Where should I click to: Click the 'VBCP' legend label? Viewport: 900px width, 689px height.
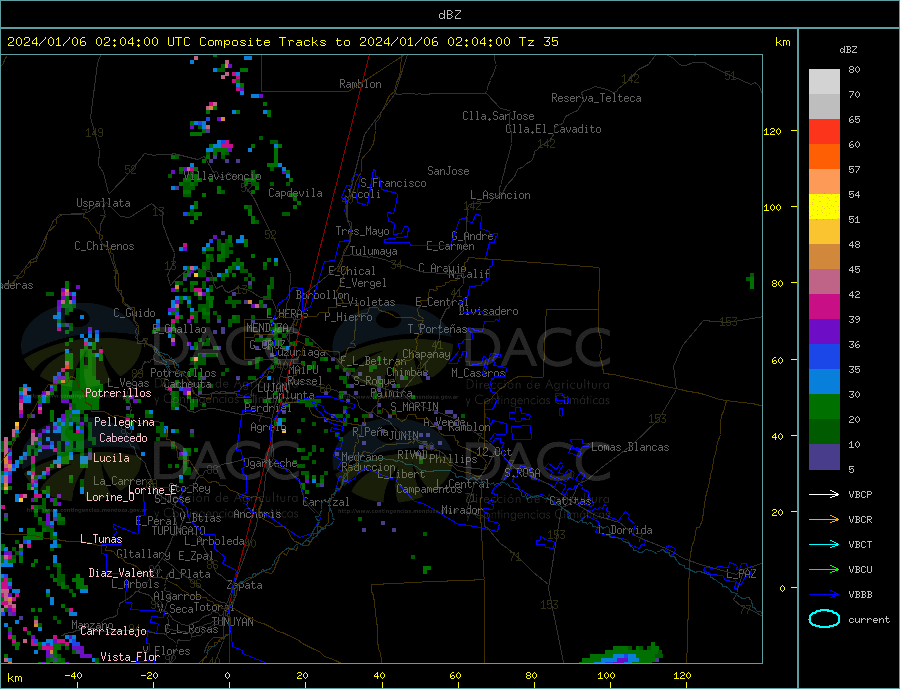[x=860, y=494]
